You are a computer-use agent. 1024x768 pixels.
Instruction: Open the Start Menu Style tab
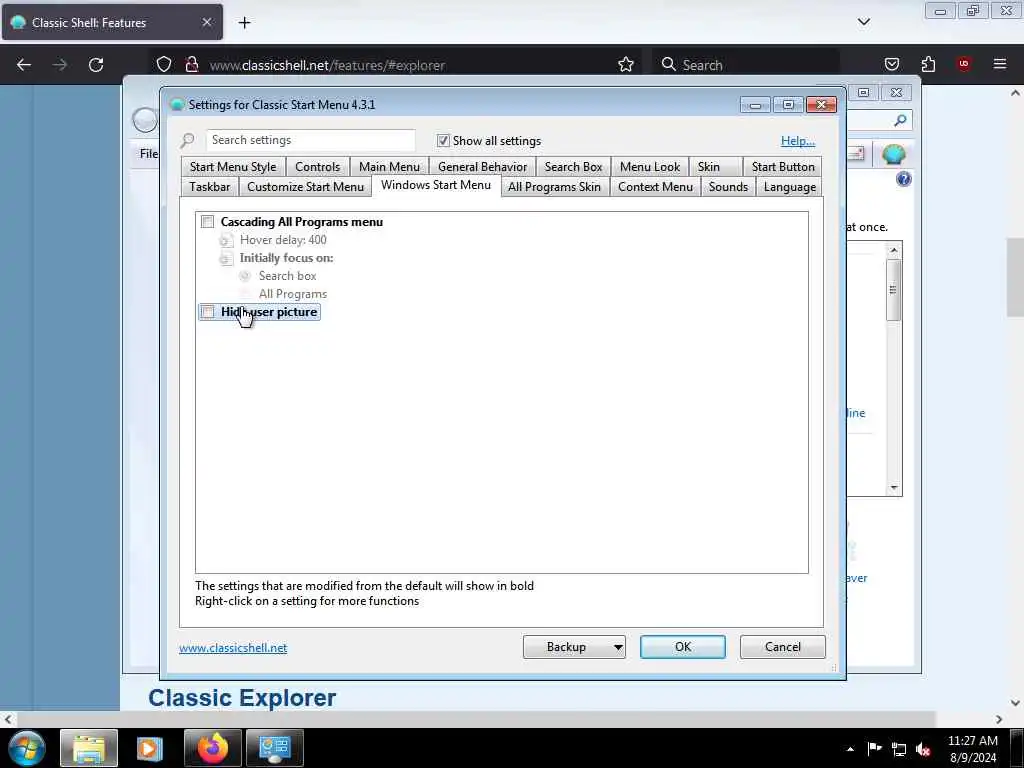[x=233, y=167]
